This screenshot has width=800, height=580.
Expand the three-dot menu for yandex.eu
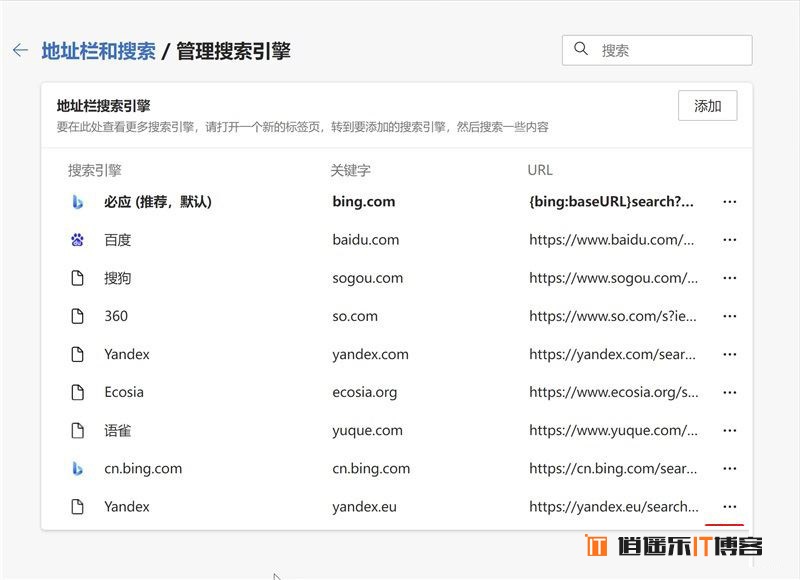click(729, 506)
